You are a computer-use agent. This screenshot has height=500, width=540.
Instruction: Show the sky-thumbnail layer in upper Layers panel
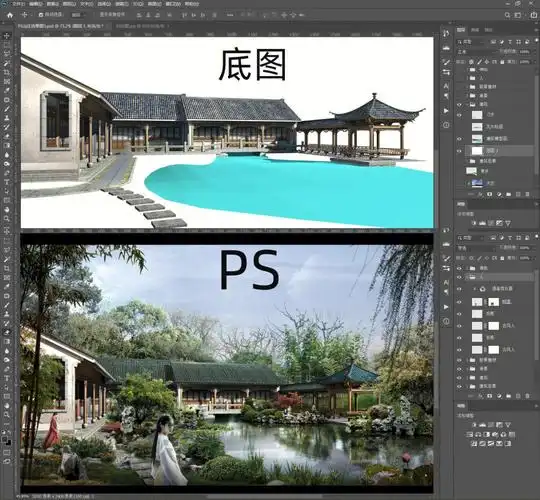click(459, 183)
